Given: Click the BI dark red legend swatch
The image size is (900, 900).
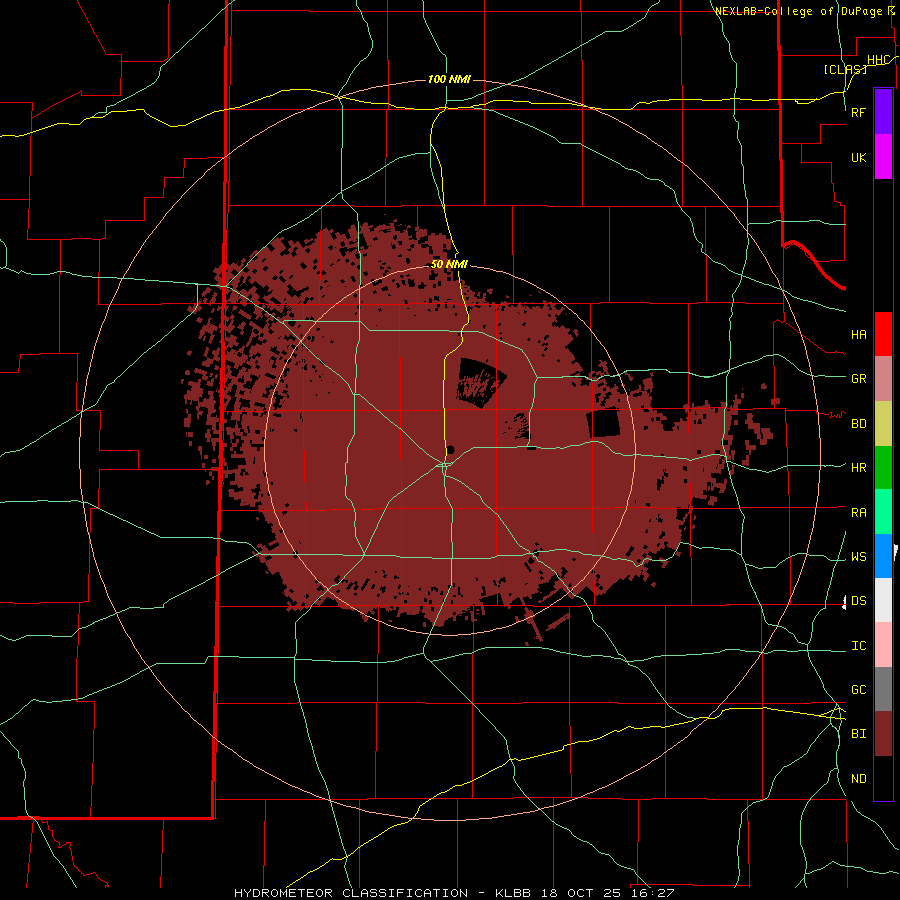Looking at the screenshot, I should pos(883,734).
